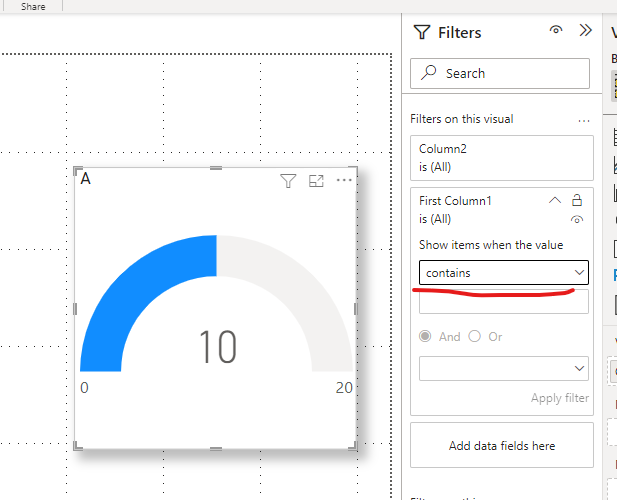Click the Share menu item
This screenshot has height=500, width=617.
point(33,6)
